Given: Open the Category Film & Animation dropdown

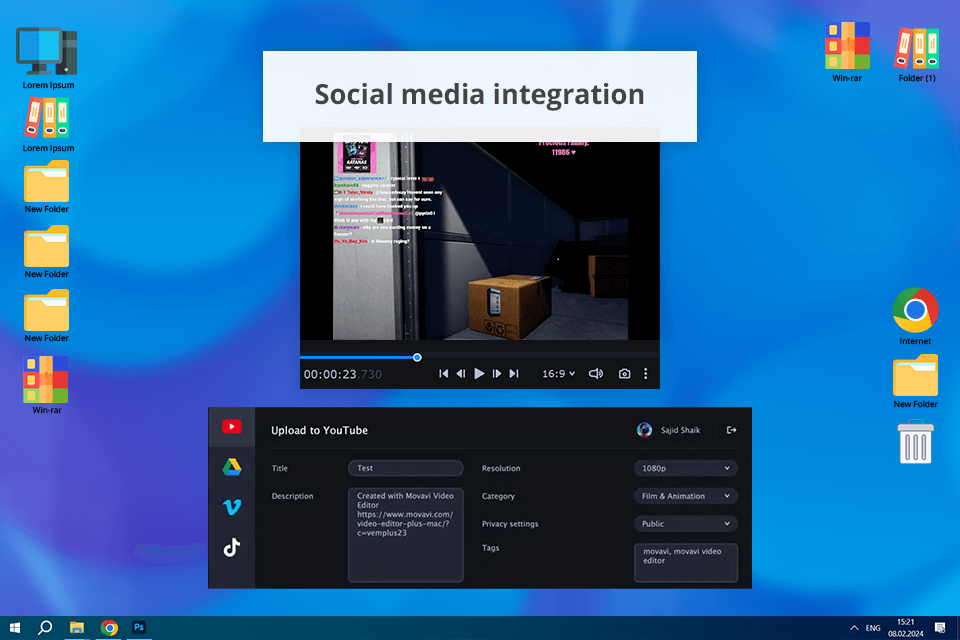Looking at the screenshot, I should [686, 496].
